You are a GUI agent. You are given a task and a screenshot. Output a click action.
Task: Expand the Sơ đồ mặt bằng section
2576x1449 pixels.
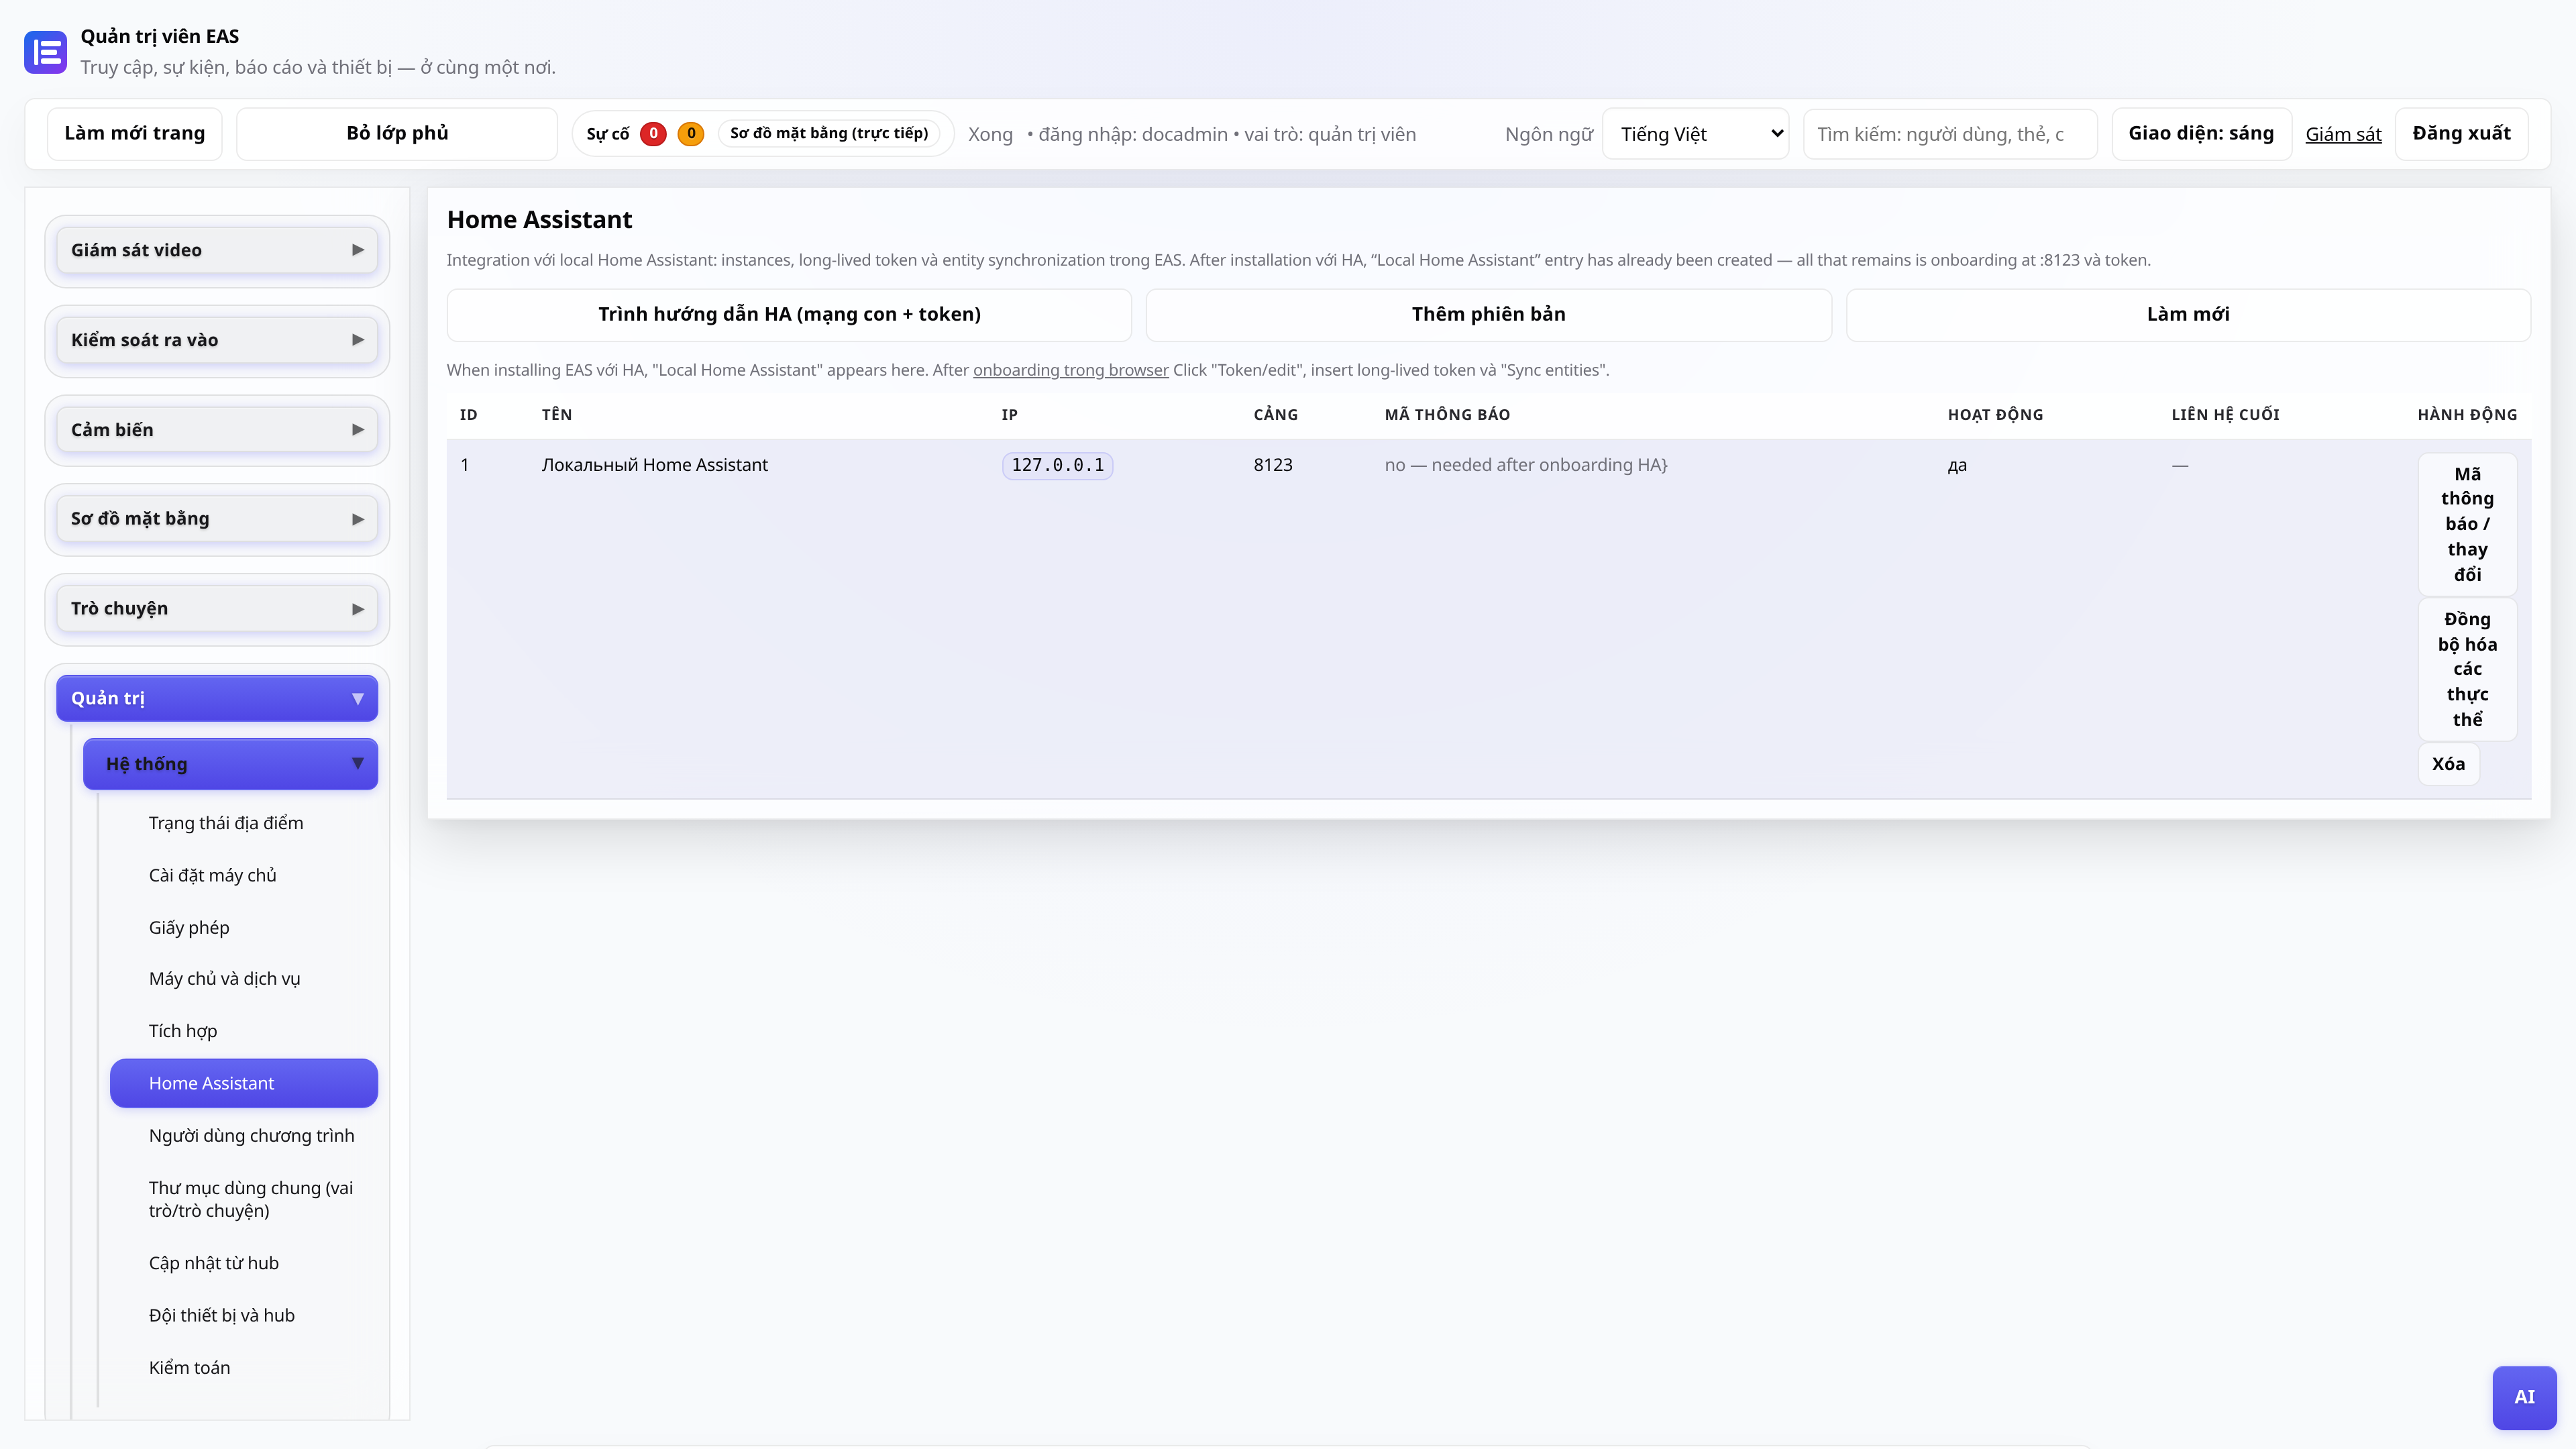pos(217,519)
